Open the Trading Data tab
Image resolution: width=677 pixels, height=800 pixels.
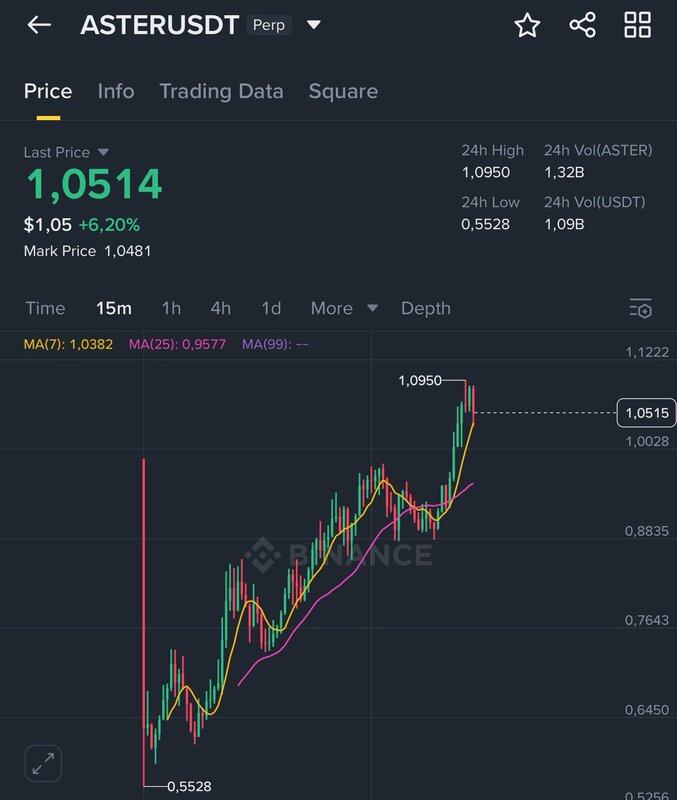(221, 91)
